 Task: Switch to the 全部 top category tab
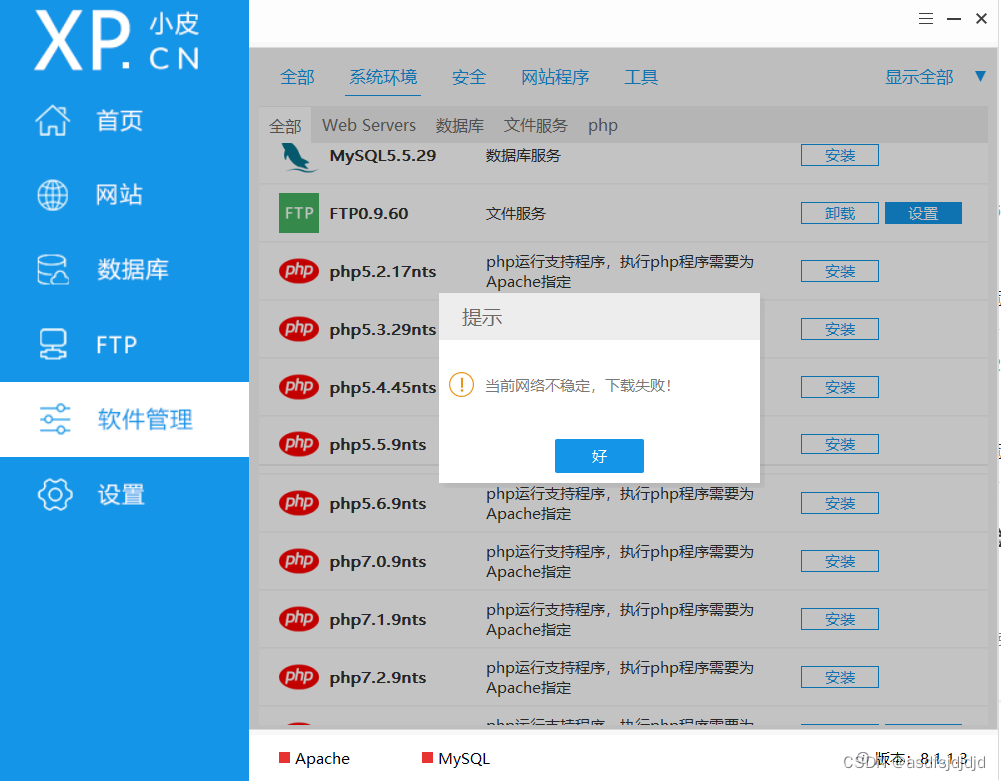[297, 77]
